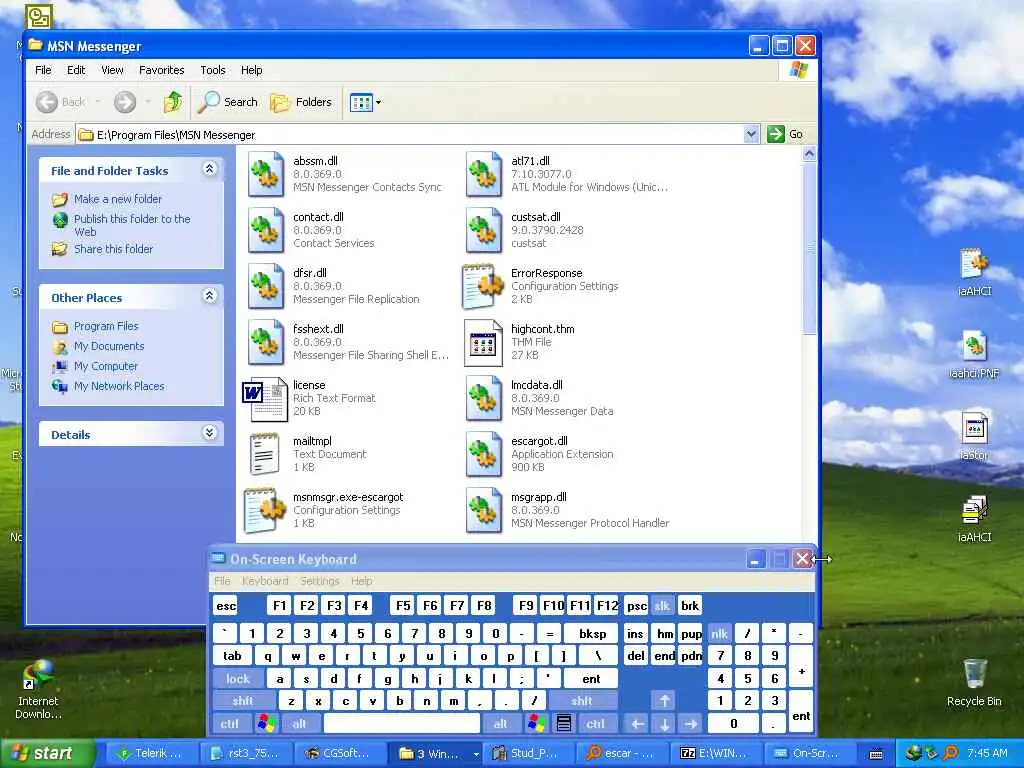Click the spacebar on On-Screen Keyboard
Screen dimensions: 1024x768
(x=401, y=724)
